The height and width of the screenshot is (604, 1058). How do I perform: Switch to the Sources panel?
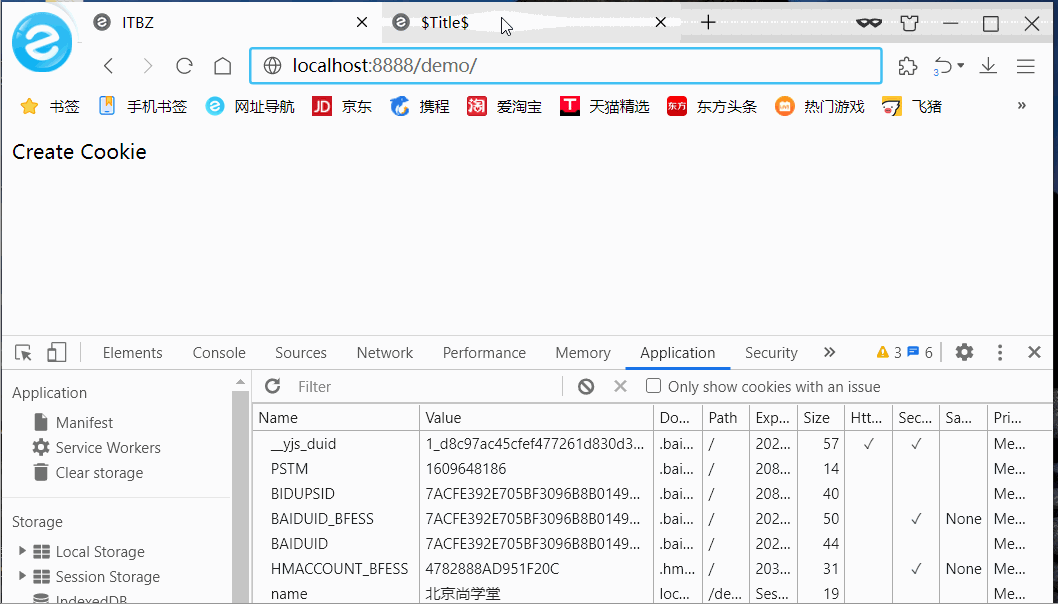tap(301, 353)
